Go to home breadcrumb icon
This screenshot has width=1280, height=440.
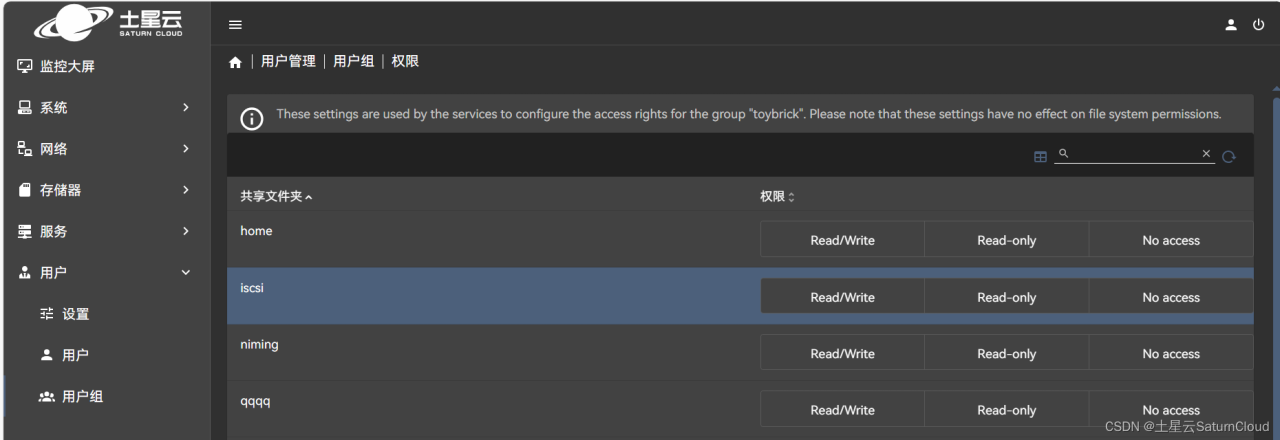[235, 62]
